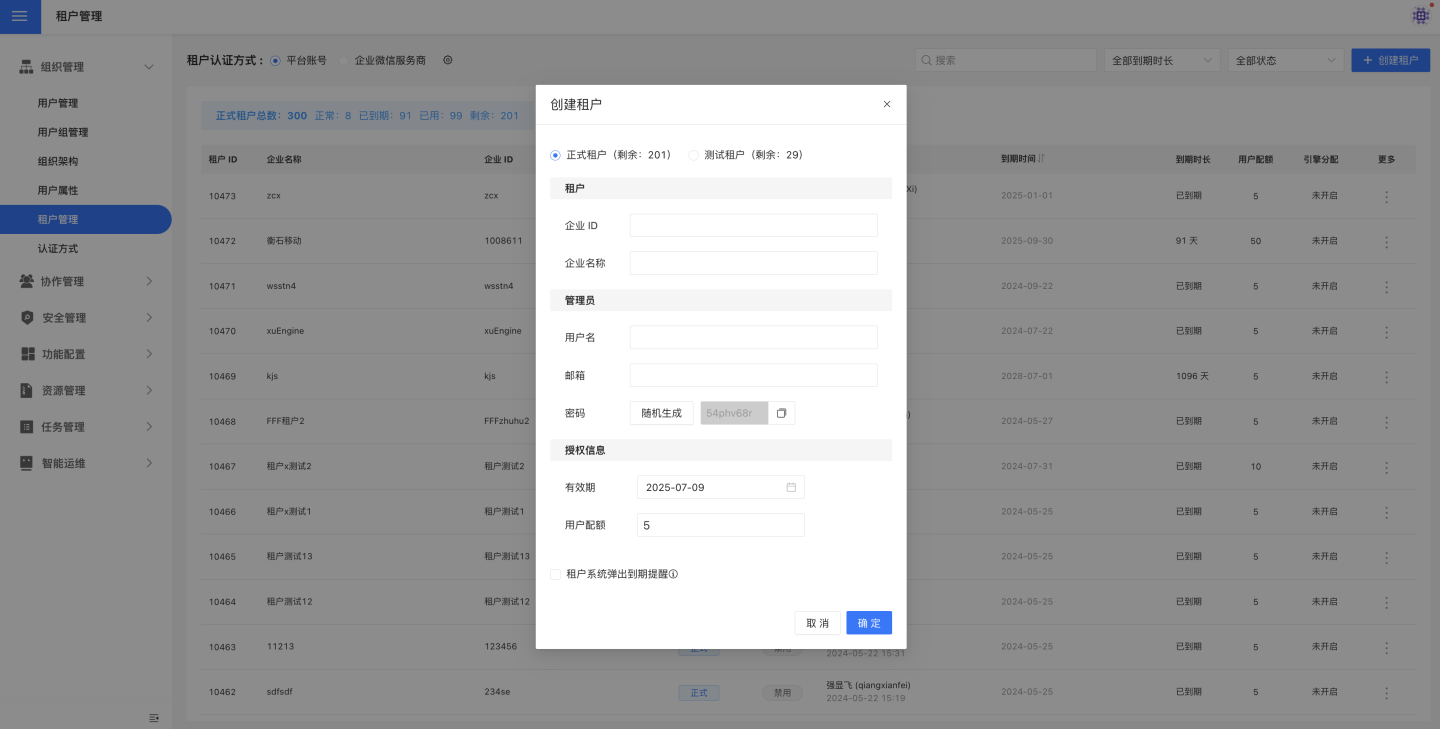Image resolution: width=1440 pixels, height=729 pixels.
Task: Close the 创建租户 dialog with X
Action: (x=886, y=104)
